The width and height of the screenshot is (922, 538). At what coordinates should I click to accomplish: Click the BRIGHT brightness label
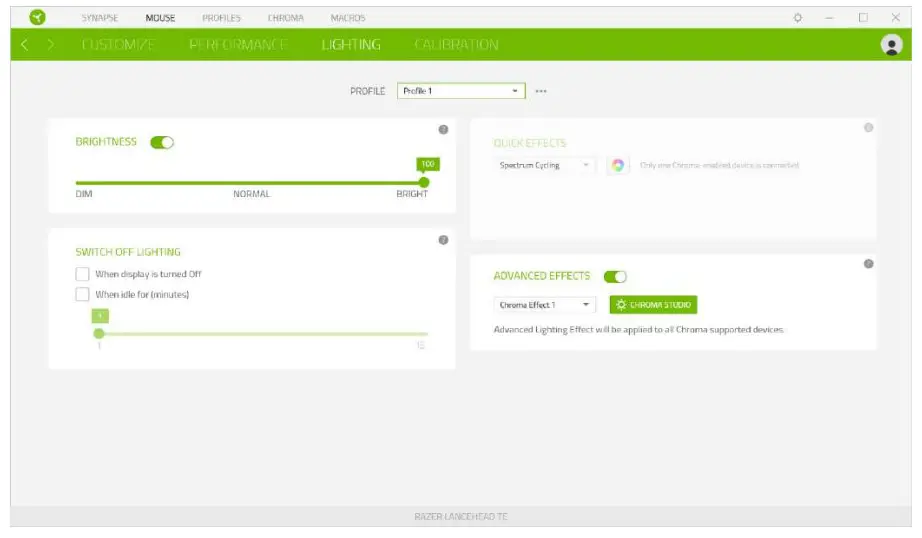click(x=412, y=194)
